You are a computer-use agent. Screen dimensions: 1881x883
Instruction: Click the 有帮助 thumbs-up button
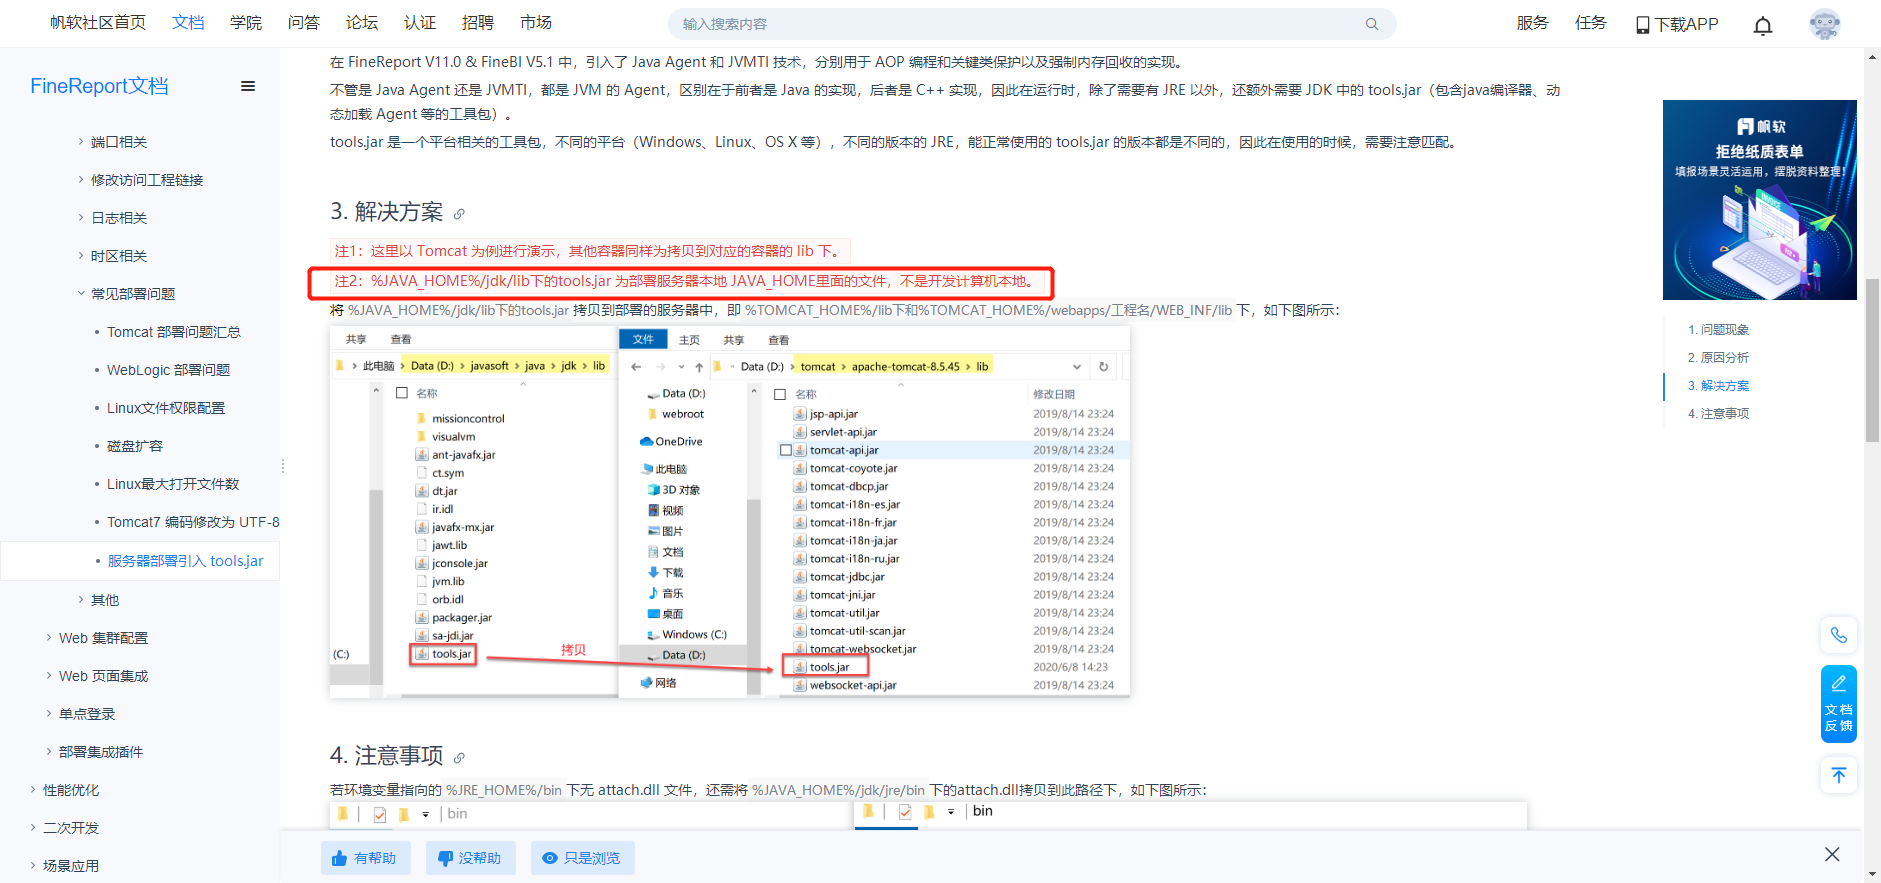[365, 858]
